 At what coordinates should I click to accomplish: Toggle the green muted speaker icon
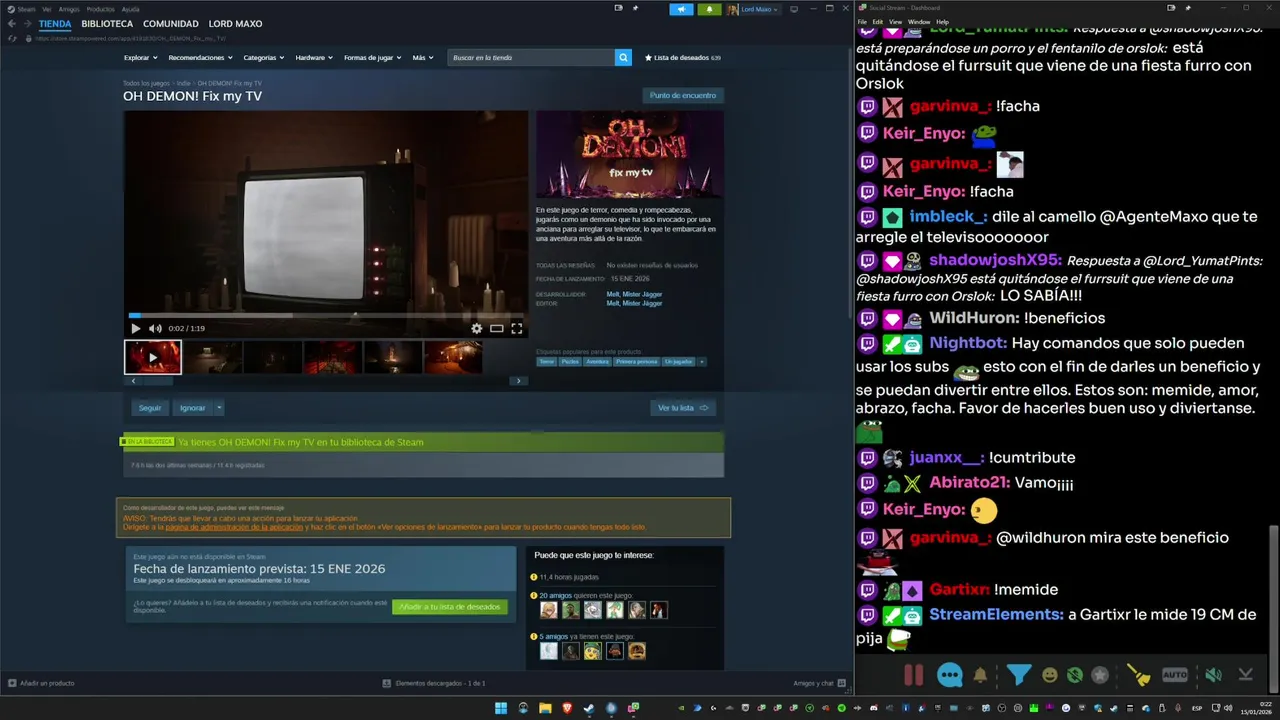tap(1213, 675)
